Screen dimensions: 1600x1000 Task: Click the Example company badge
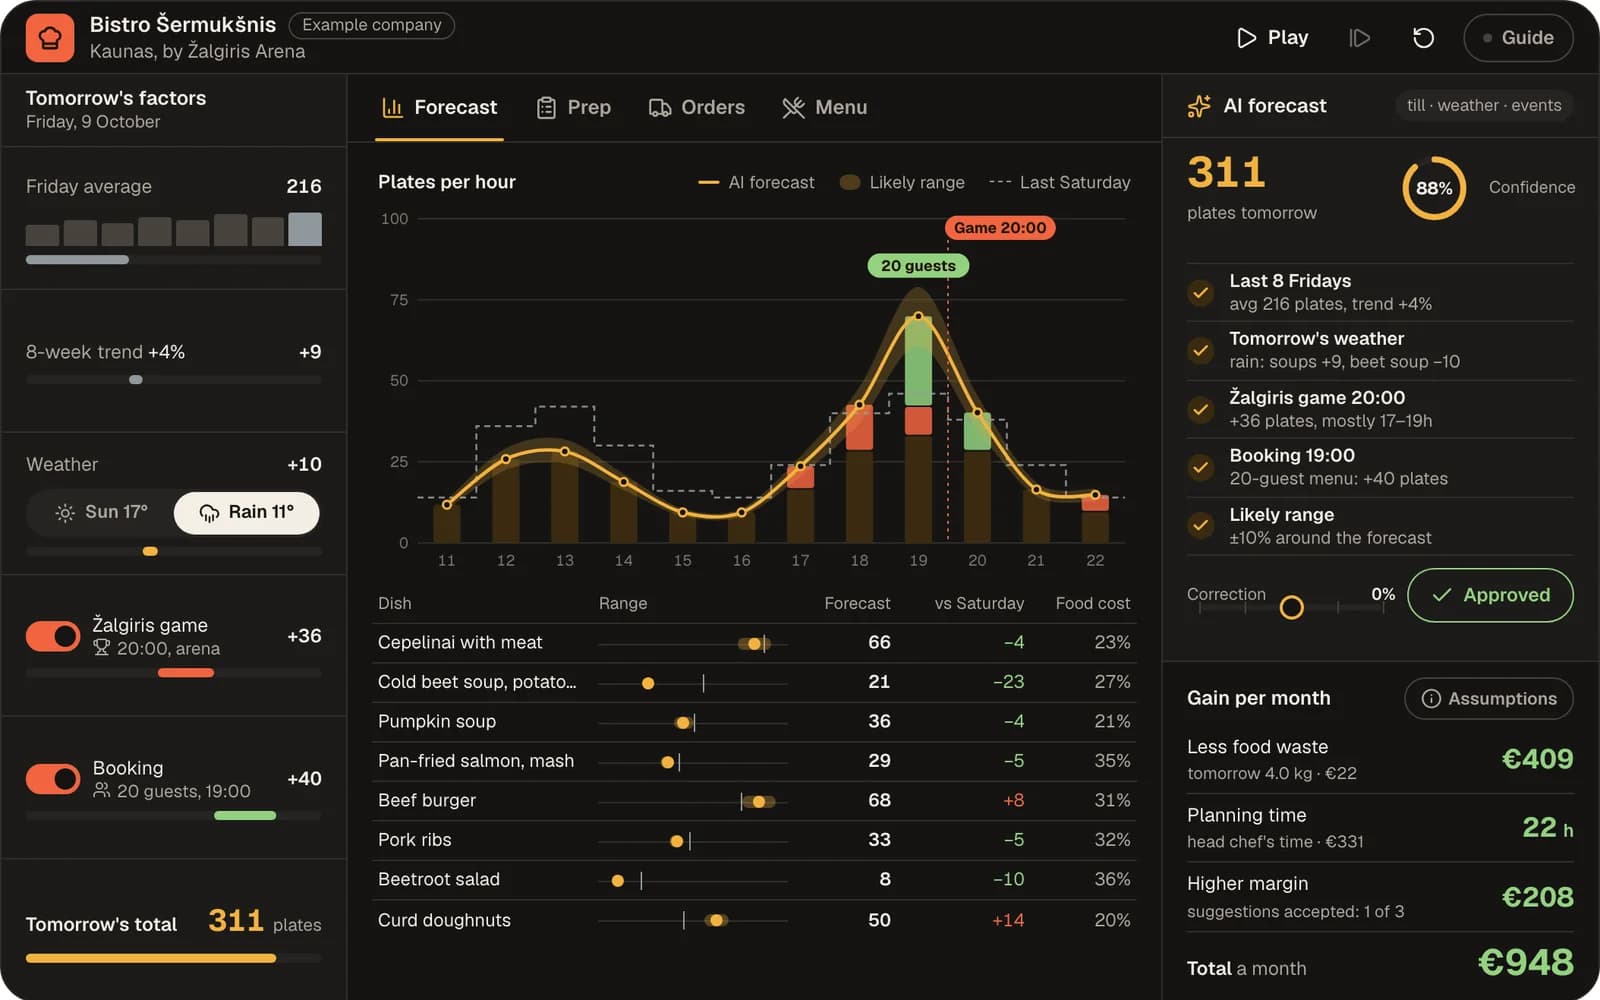[372, 25]
